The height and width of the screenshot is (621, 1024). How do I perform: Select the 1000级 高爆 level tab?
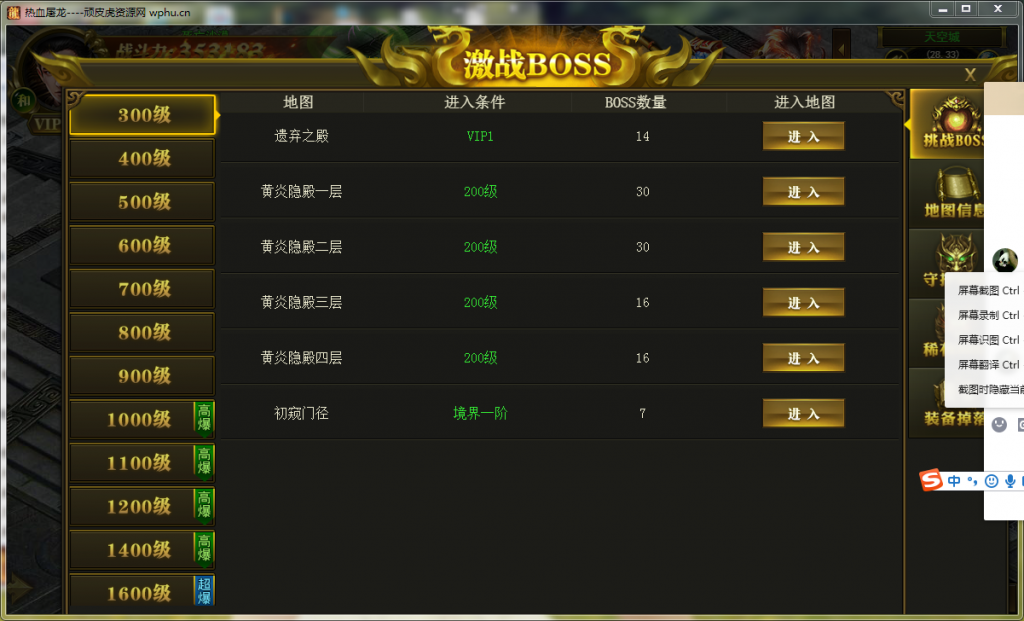[142, 419]
